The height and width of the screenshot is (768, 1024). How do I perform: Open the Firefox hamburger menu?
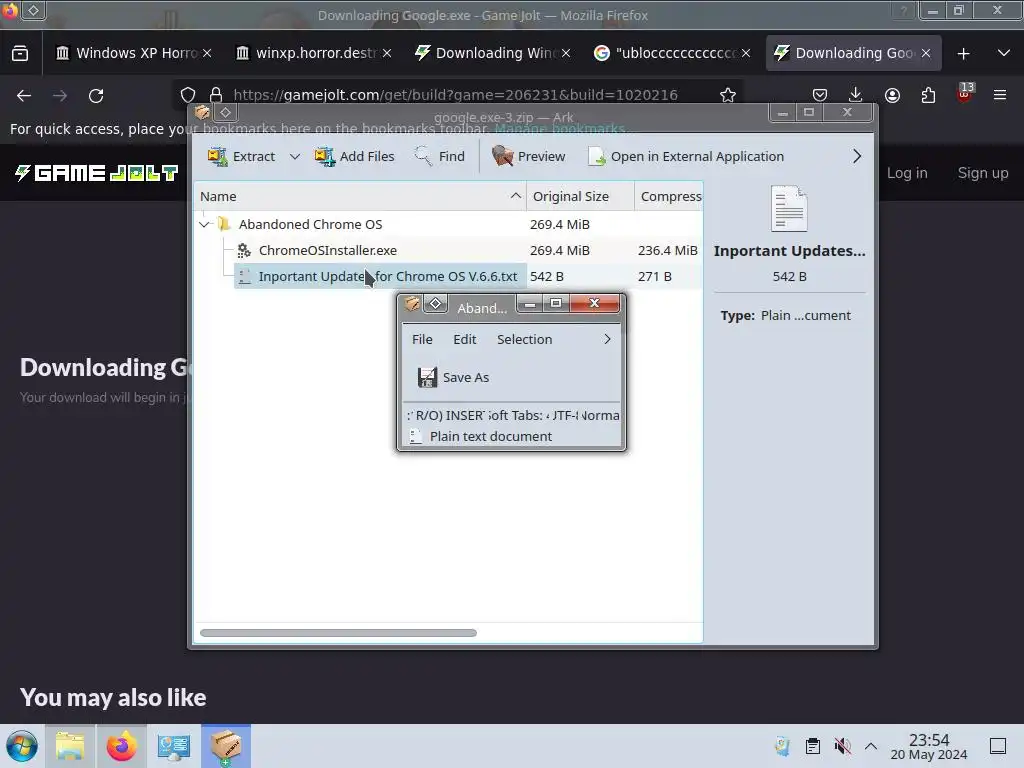coord(1000,95)
